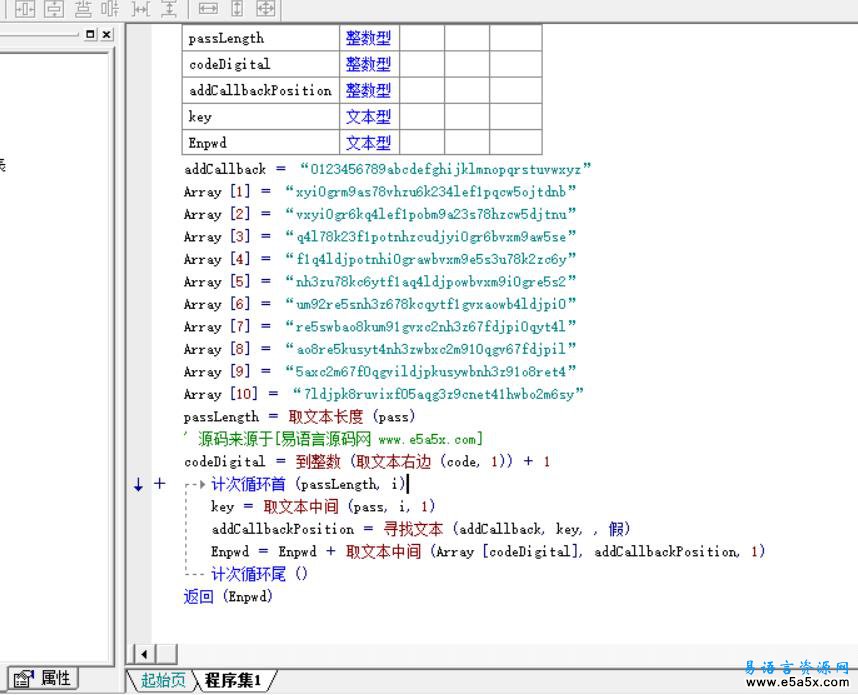This screenshot has height=695, width=858.
Task: Click the Array [1] assignment line
Action: 380,192
